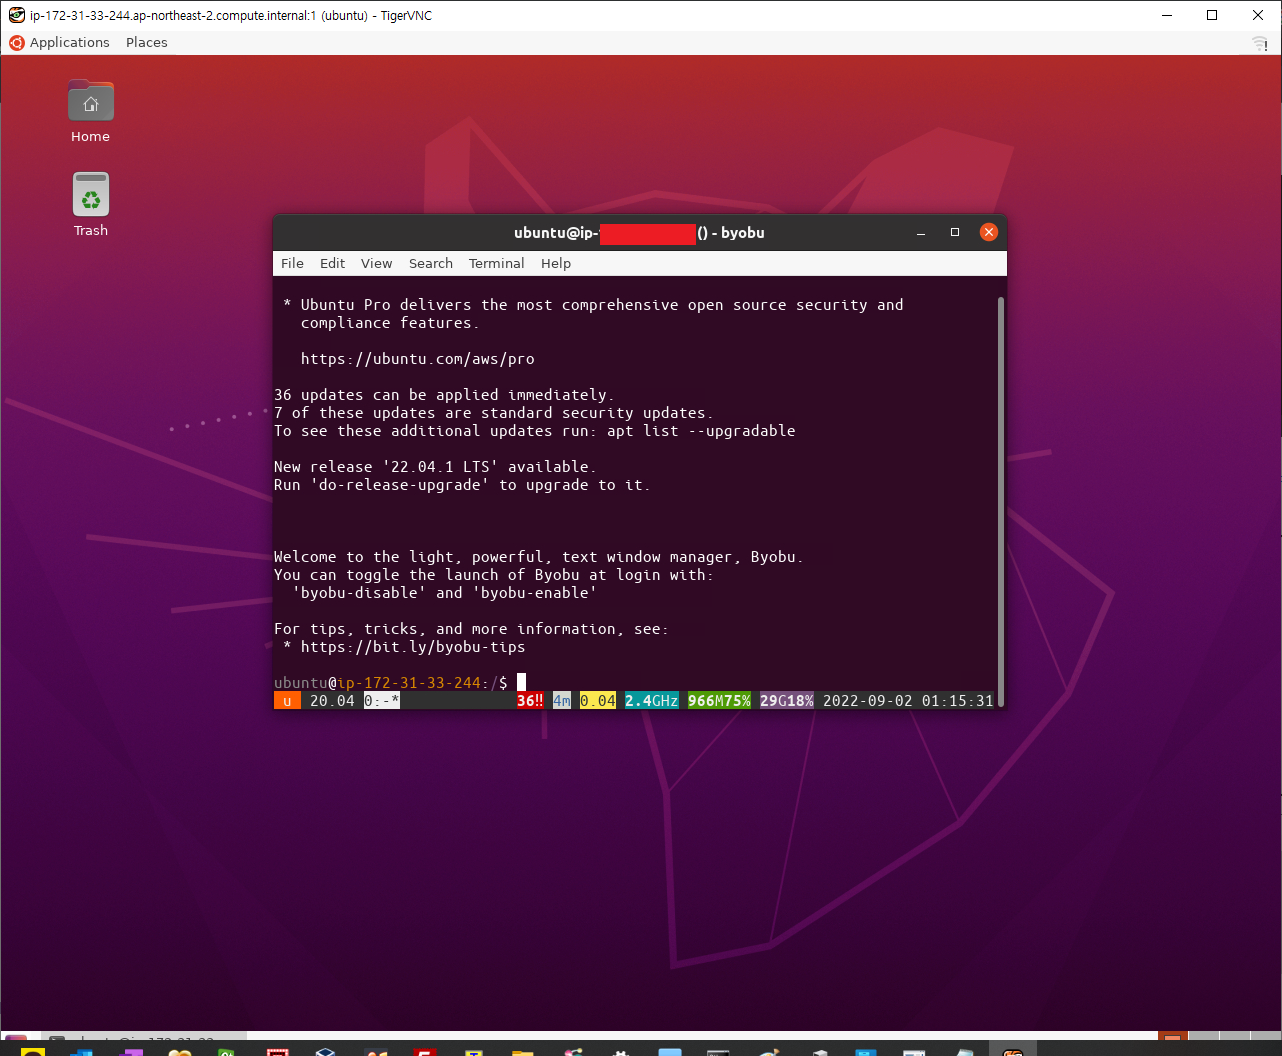Screen dimensions: 1282x1056
Task: Click 'apt list --upgradable' command text
Action: (701, 431)
